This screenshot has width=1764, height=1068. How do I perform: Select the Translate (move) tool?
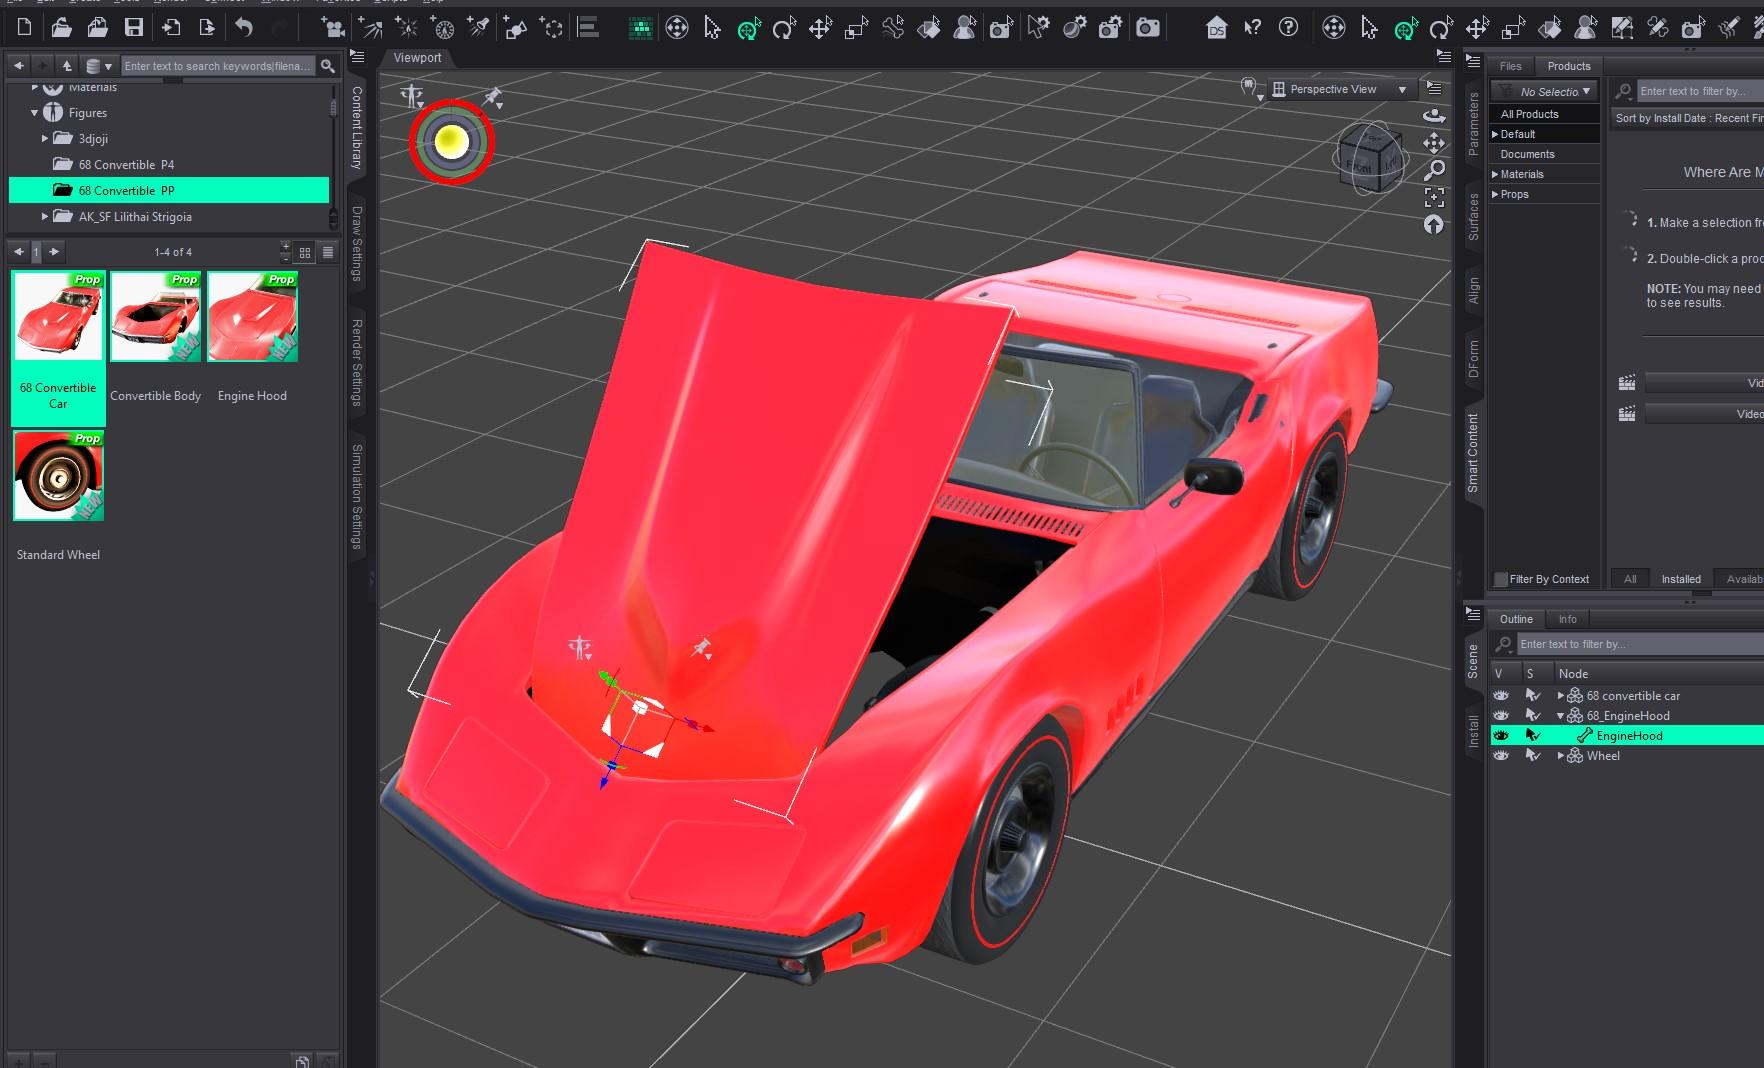coord(820,28)
